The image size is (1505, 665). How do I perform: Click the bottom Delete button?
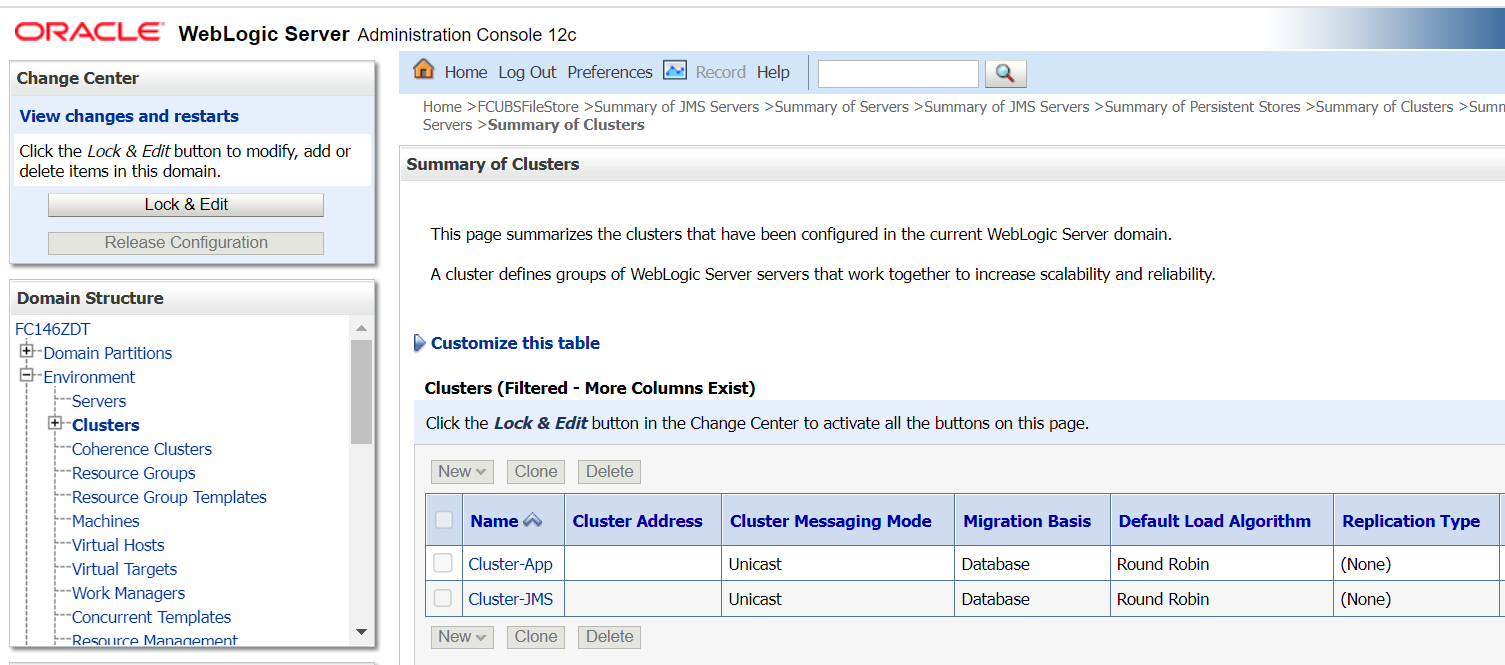click(610, 637)
